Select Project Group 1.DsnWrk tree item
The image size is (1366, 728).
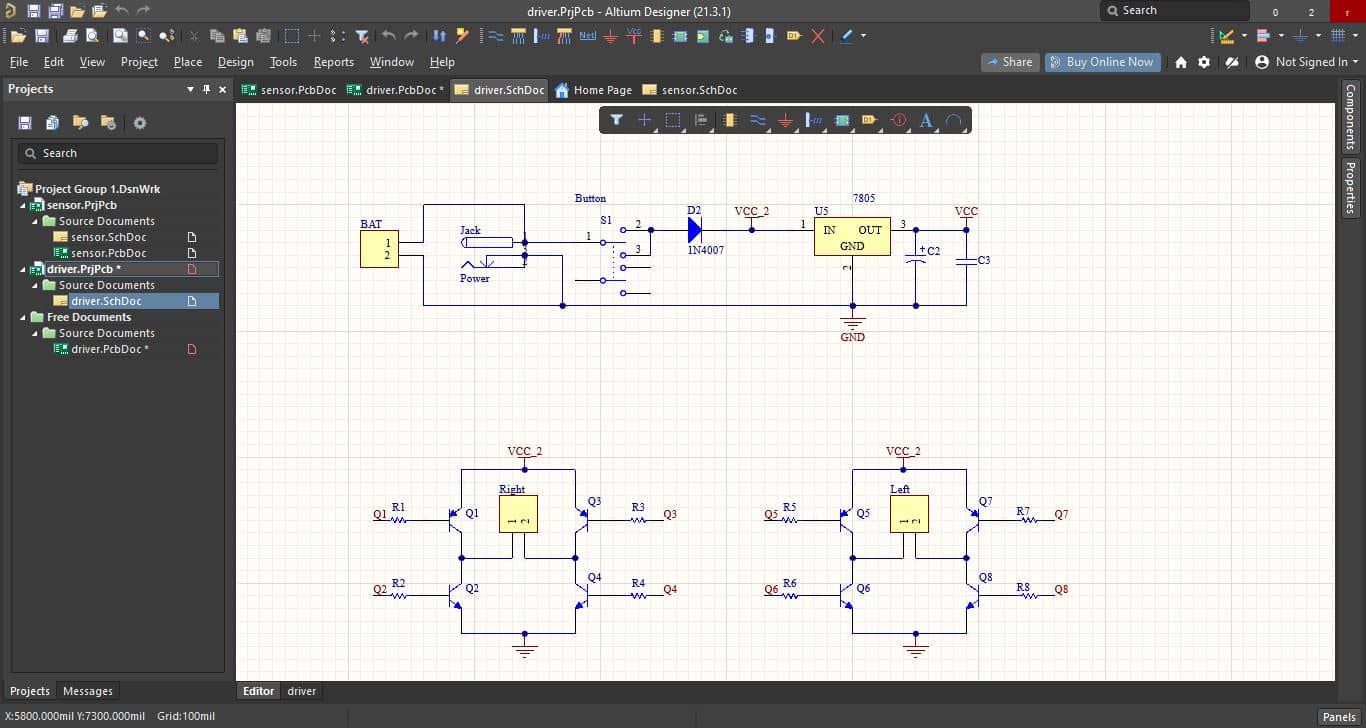tap(97, 189)
